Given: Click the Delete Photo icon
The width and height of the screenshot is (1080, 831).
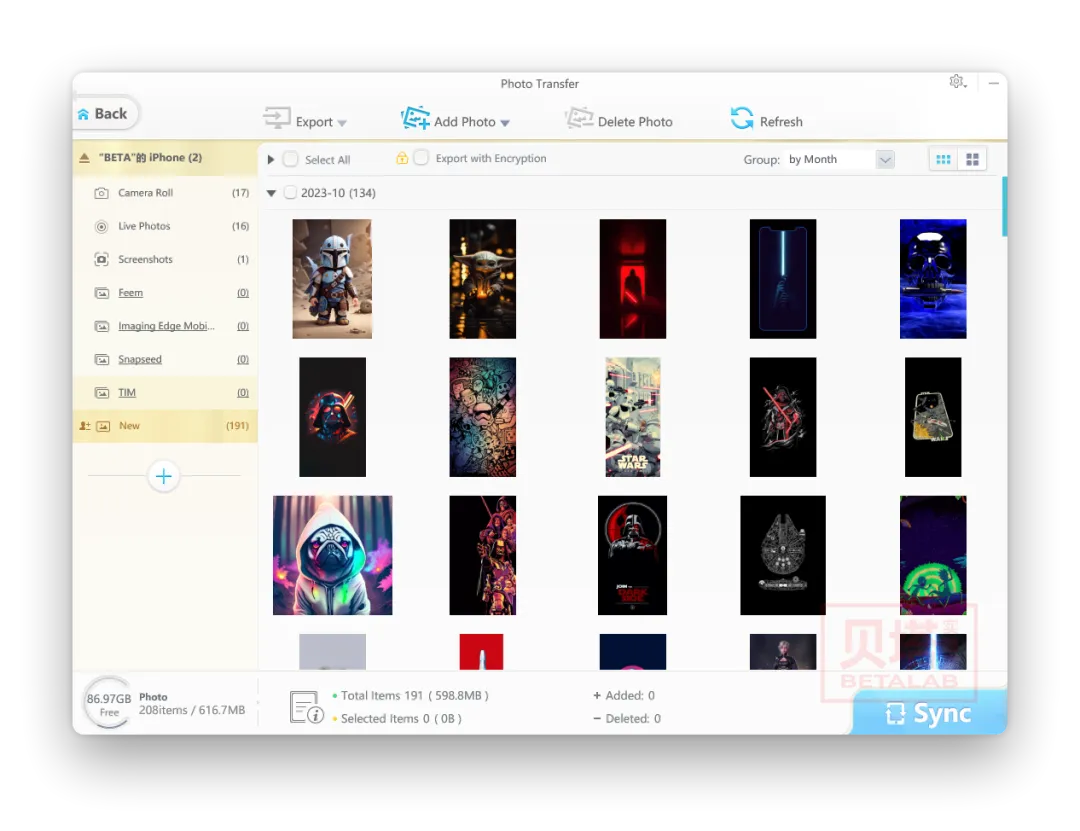Looking at the screenshot, I should pyautogui.click(x=579, y=118).
